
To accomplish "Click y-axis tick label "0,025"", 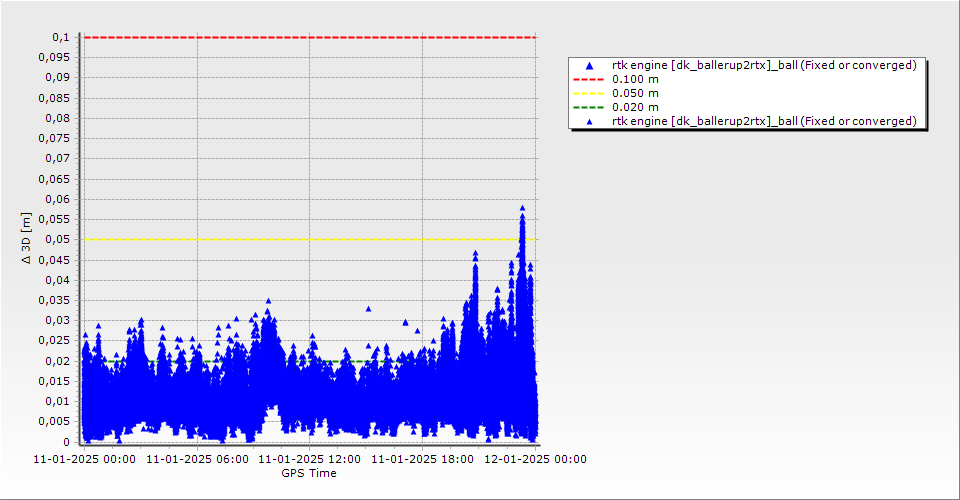I will click(54, 340).
